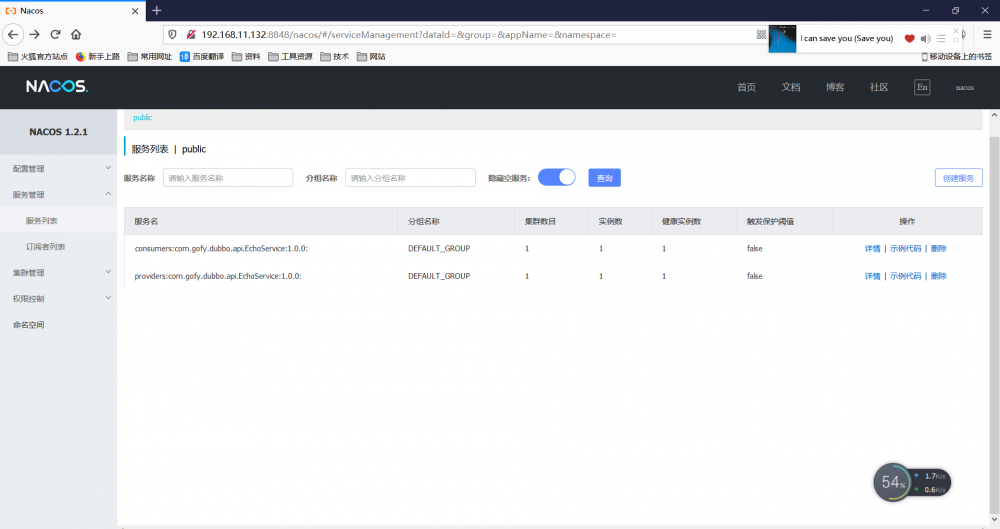Screen dimensions: 1000x529
Task: Open the 网站 bookmark folder
Action: pos(371,56)
